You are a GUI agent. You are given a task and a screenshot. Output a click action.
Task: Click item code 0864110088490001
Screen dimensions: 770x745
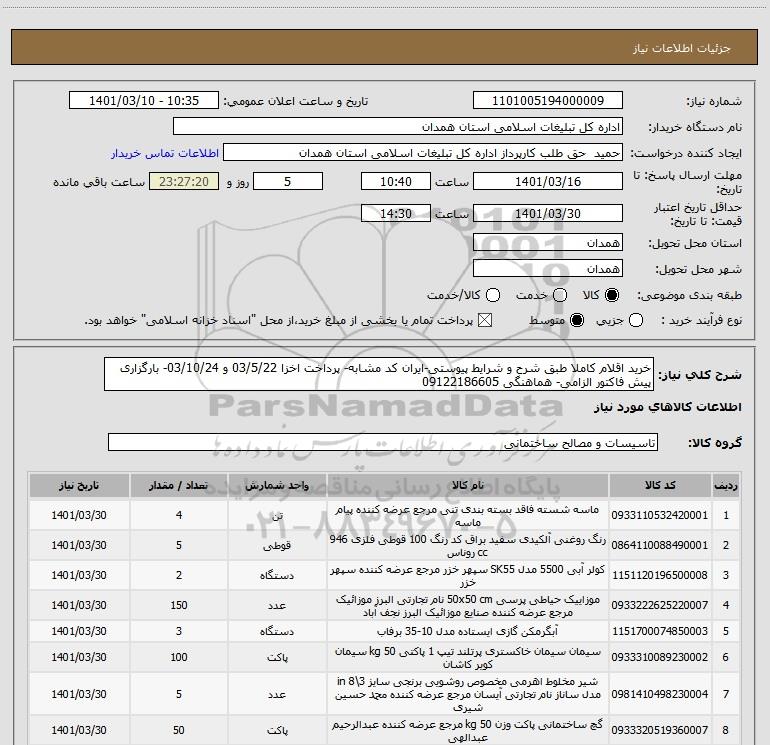[x=660, y=545]
